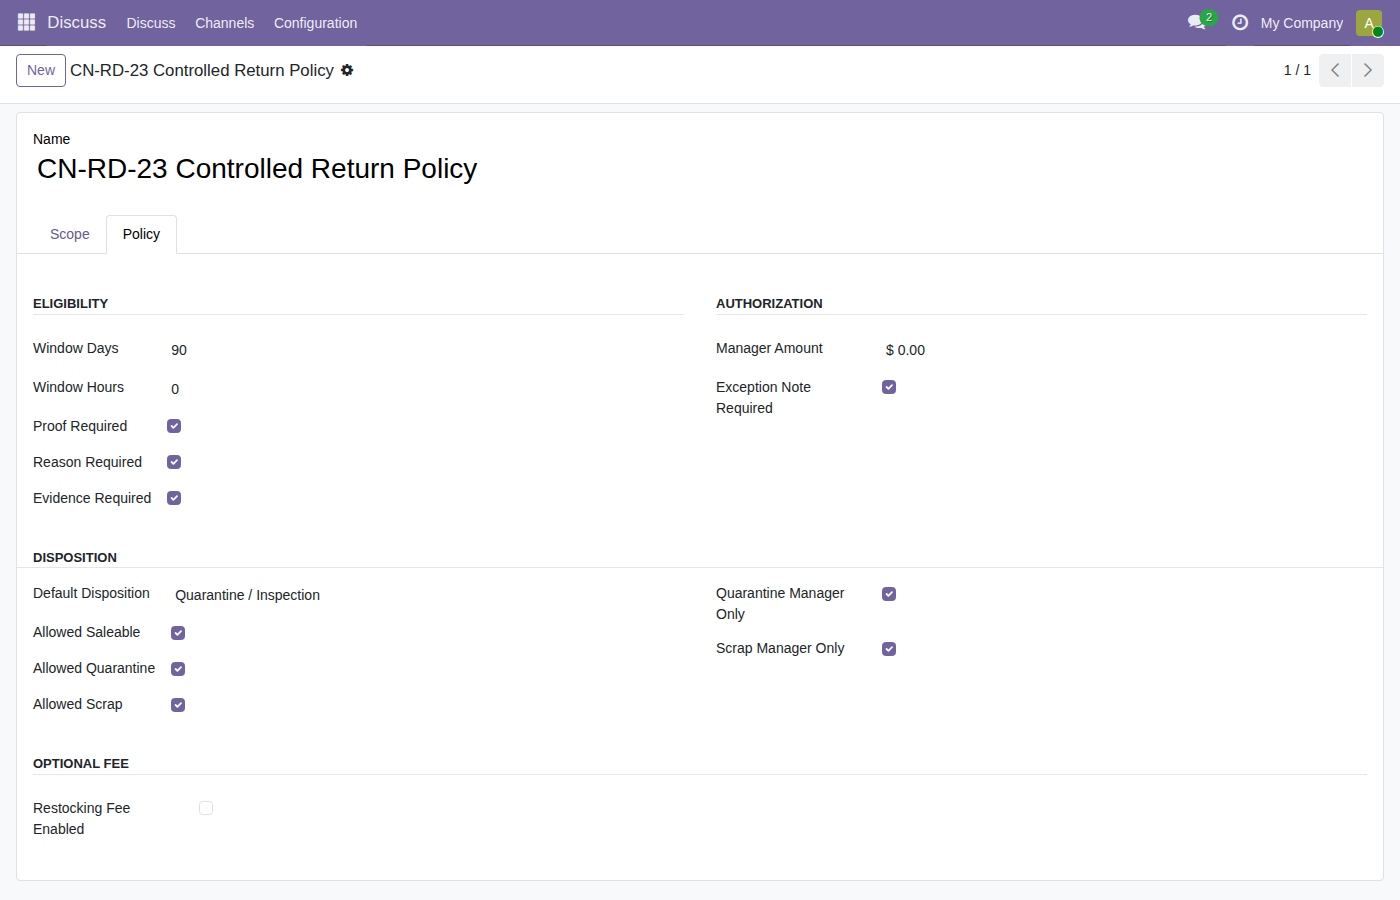Go to the previous record arrow
1400x900 pixels.
[x=1335, y=70]
